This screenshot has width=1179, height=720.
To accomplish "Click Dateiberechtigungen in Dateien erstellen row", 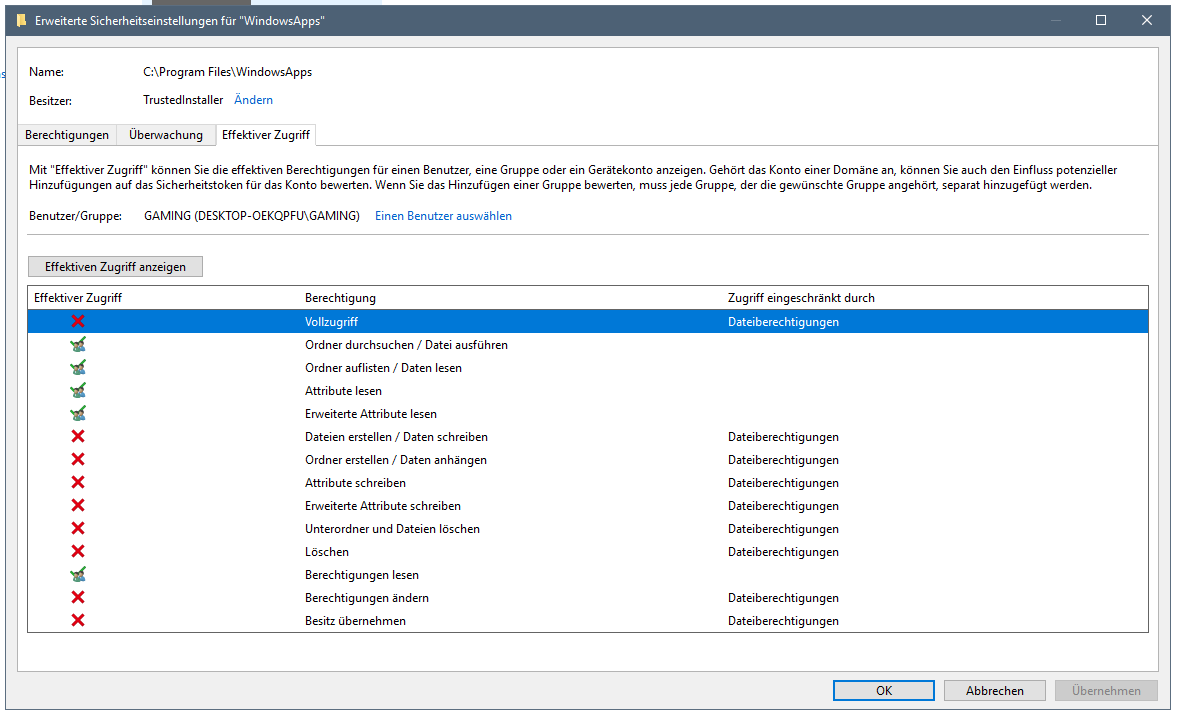I will 783,437.
